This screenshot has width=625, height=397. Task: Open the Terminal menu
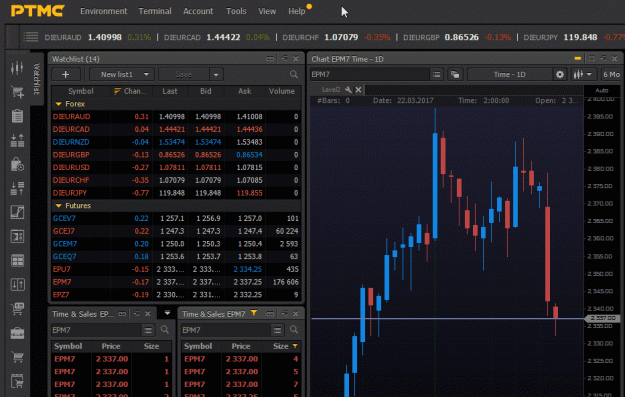pos(155,11)
